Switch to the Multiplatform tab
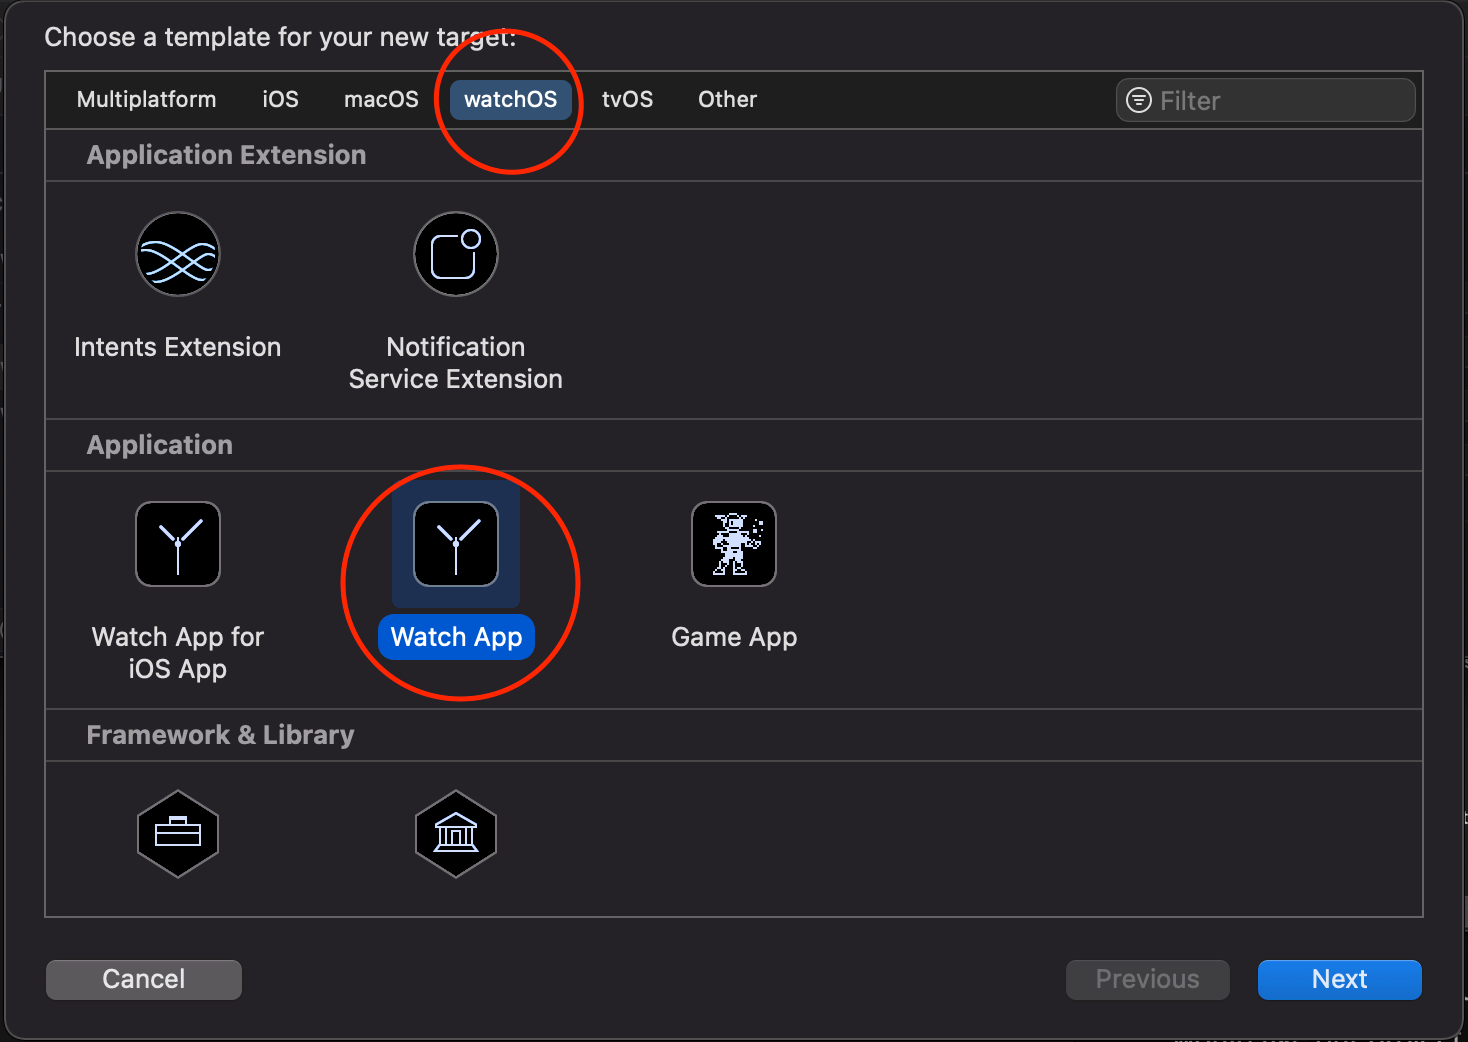Image resolution: width=1468 pixels, height=1042 pixels. (x=146, y=99)
